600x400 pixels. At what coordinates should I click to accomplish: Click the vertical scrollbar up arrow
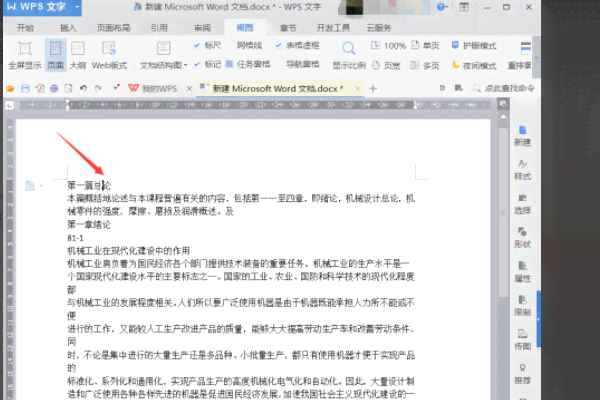tap(504, 117)
